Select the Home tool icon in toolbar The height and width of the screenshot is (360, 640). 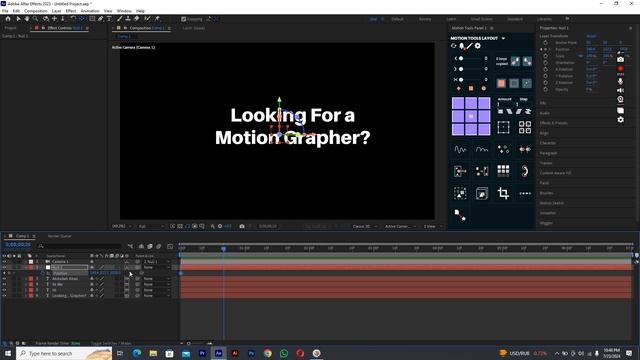click(8, 19)
